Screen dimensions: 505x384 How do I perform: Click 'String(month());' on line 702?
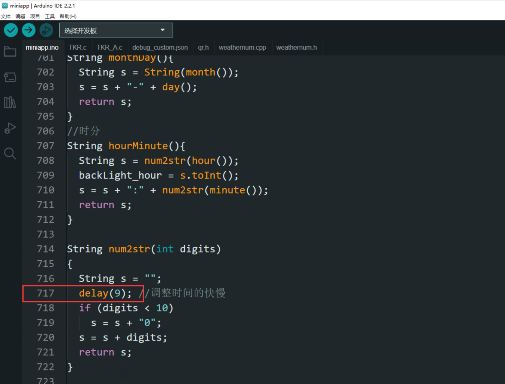pyautogui.click(x=191, y=72)
